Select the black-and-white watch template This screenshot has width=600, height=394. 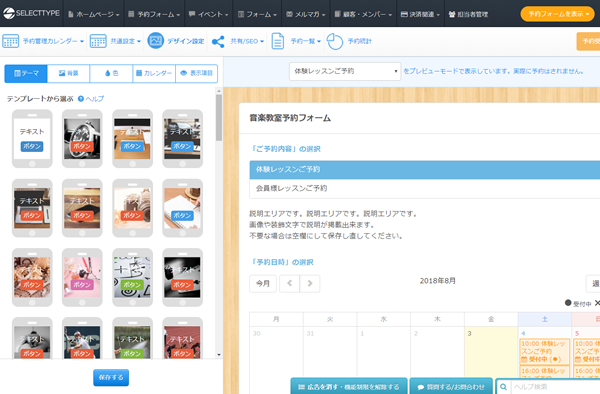click(x=82, y=138)
